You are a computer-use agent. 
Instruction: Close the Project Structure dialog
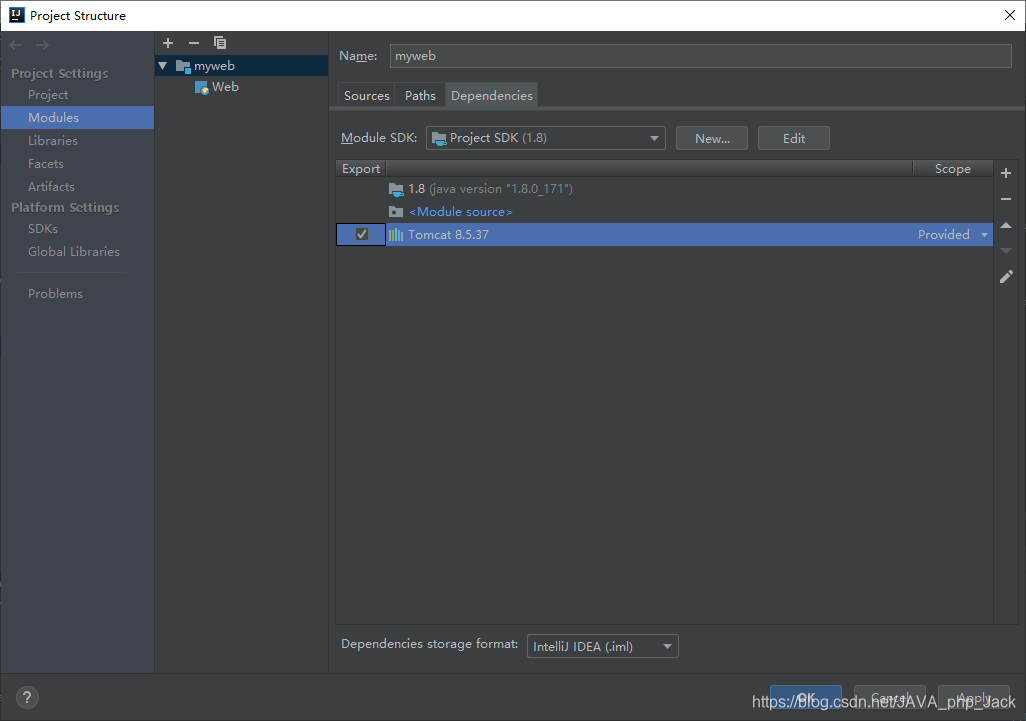pyautogui.click(x=1010, y=15)
